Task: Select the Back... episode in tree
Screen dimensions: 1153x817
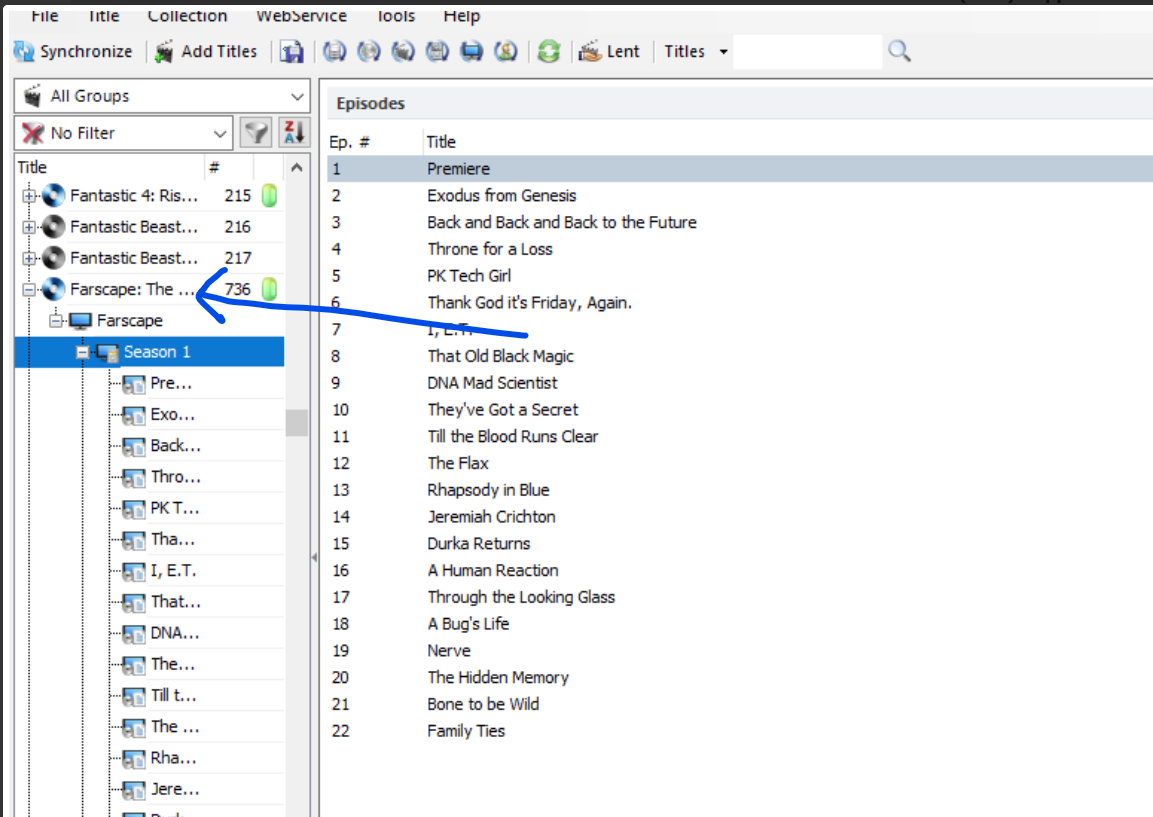Action: (176, 446)
